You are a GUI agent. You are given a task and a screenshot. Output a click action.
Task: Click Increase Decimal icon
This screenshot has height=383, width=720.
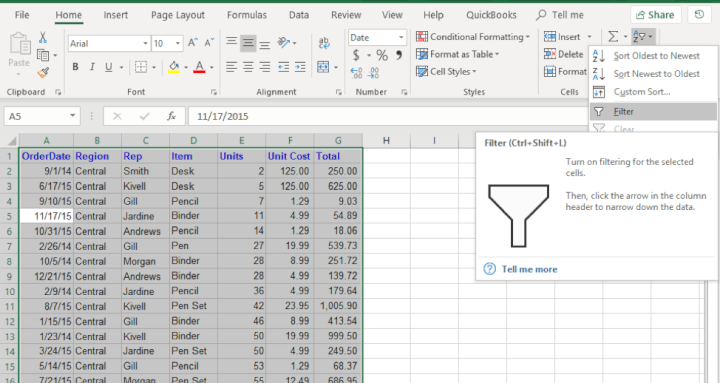click(356, 73)
